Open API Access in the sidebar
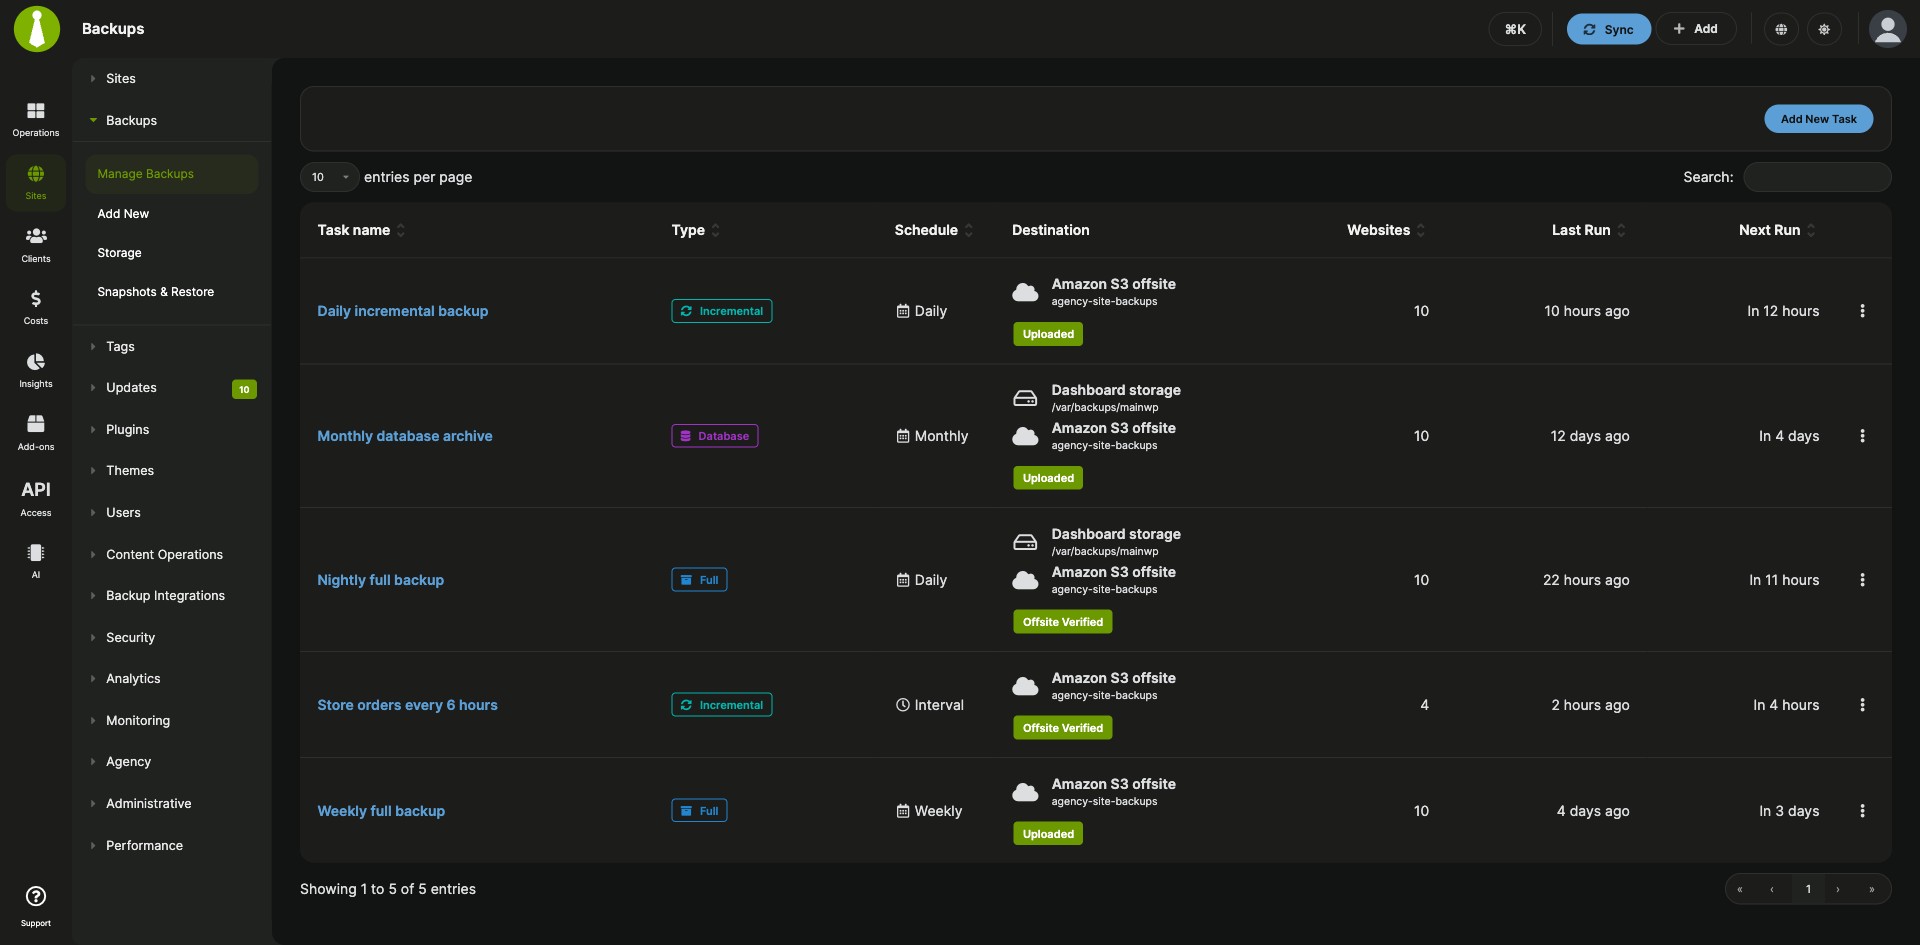Viewport: 1920px width, 945px height. [x=36, y=497]
